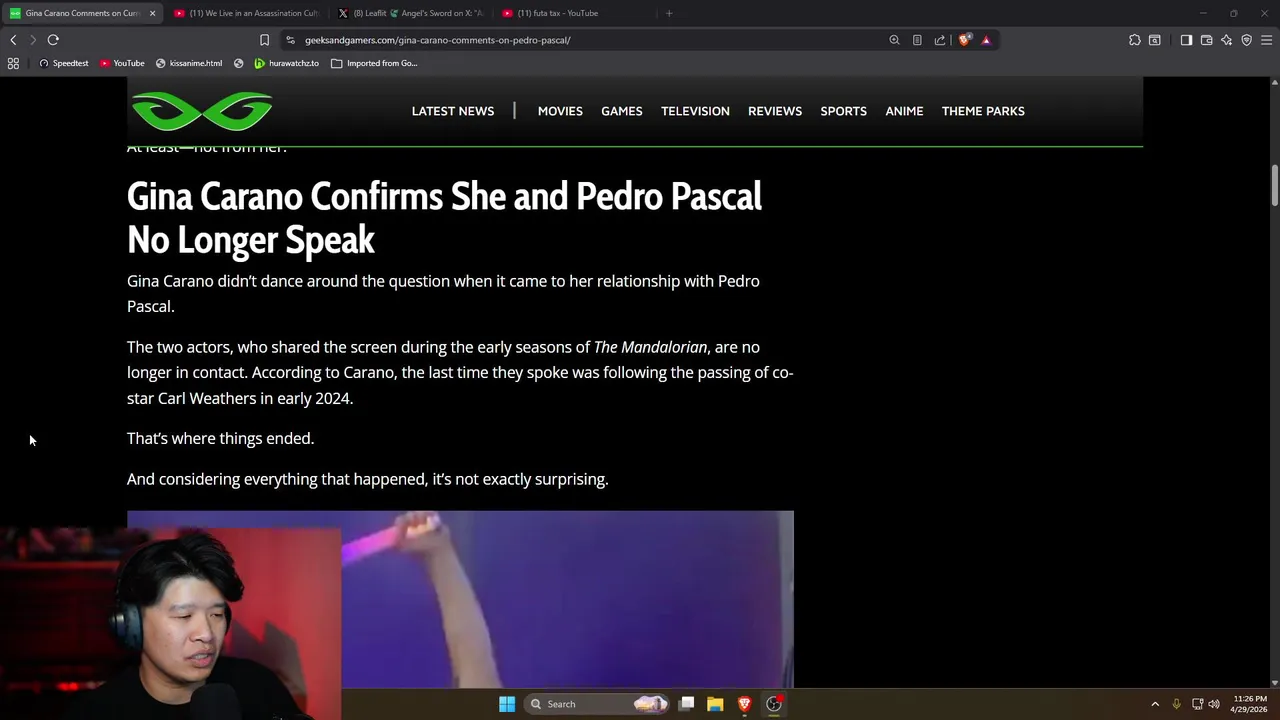This screenshot has width=1280, height=720.
Task: Open the Speedtest bookmark
Action: (x=63, y=63)
